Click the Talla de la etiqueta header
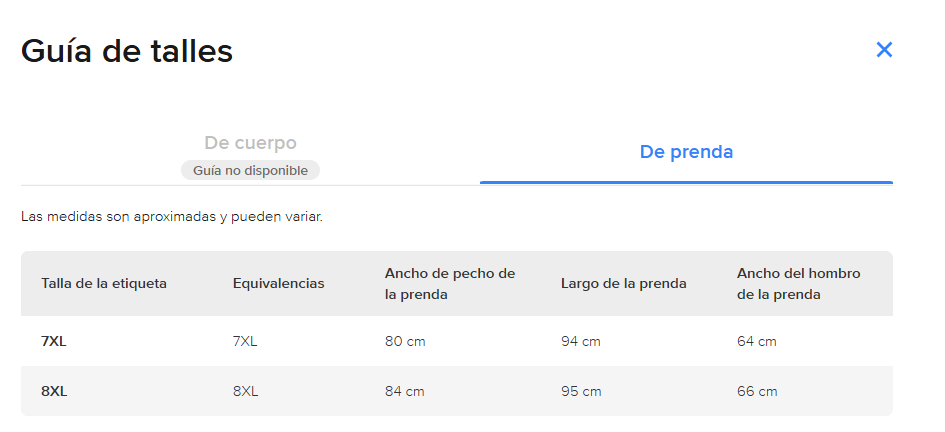Image resolution: width=945 pixels, height=432 pixels. (104, 283)
